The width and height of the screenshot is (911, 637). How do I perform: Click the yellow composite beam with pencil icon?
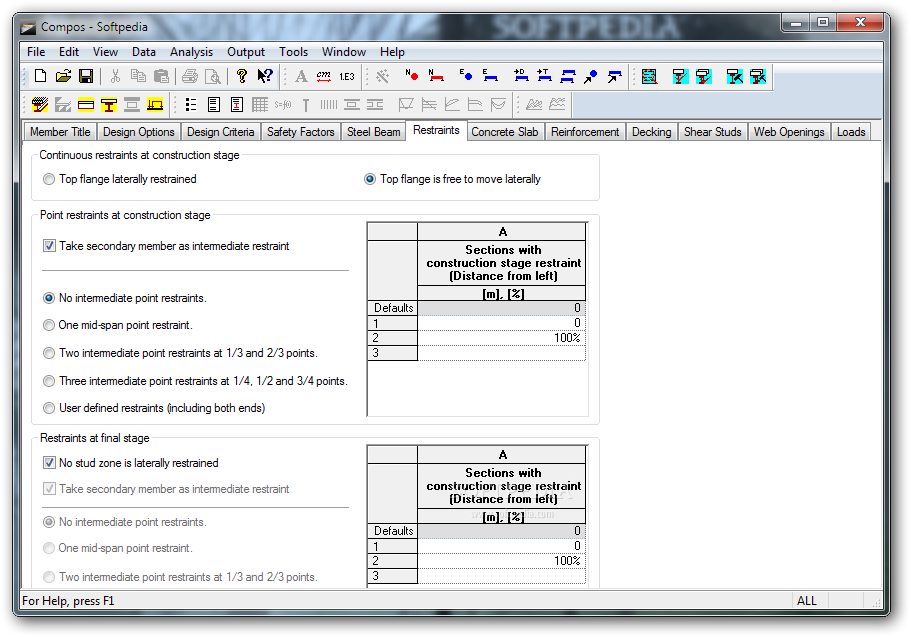tap(40, 105)
